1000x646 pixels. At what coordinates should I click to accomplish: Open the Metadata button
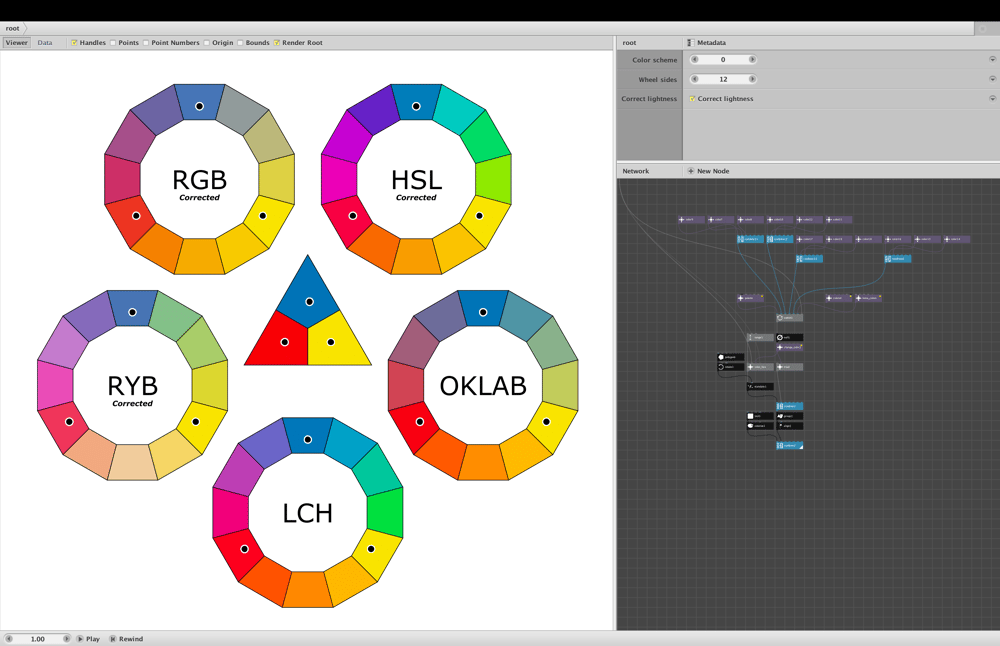707,43
